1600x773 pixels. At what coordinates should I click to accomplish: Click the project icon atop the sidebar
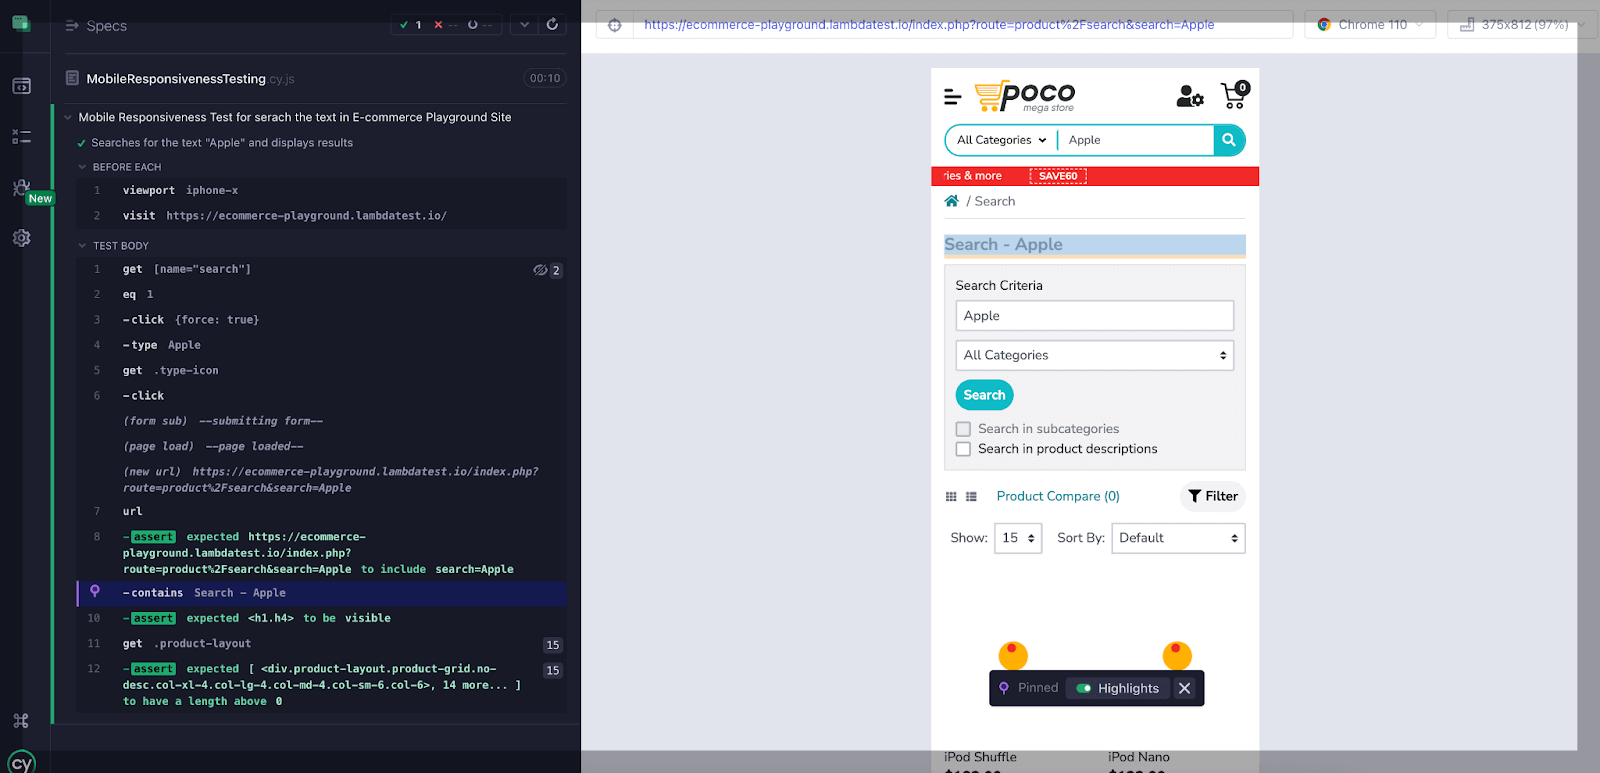(21, 23)
